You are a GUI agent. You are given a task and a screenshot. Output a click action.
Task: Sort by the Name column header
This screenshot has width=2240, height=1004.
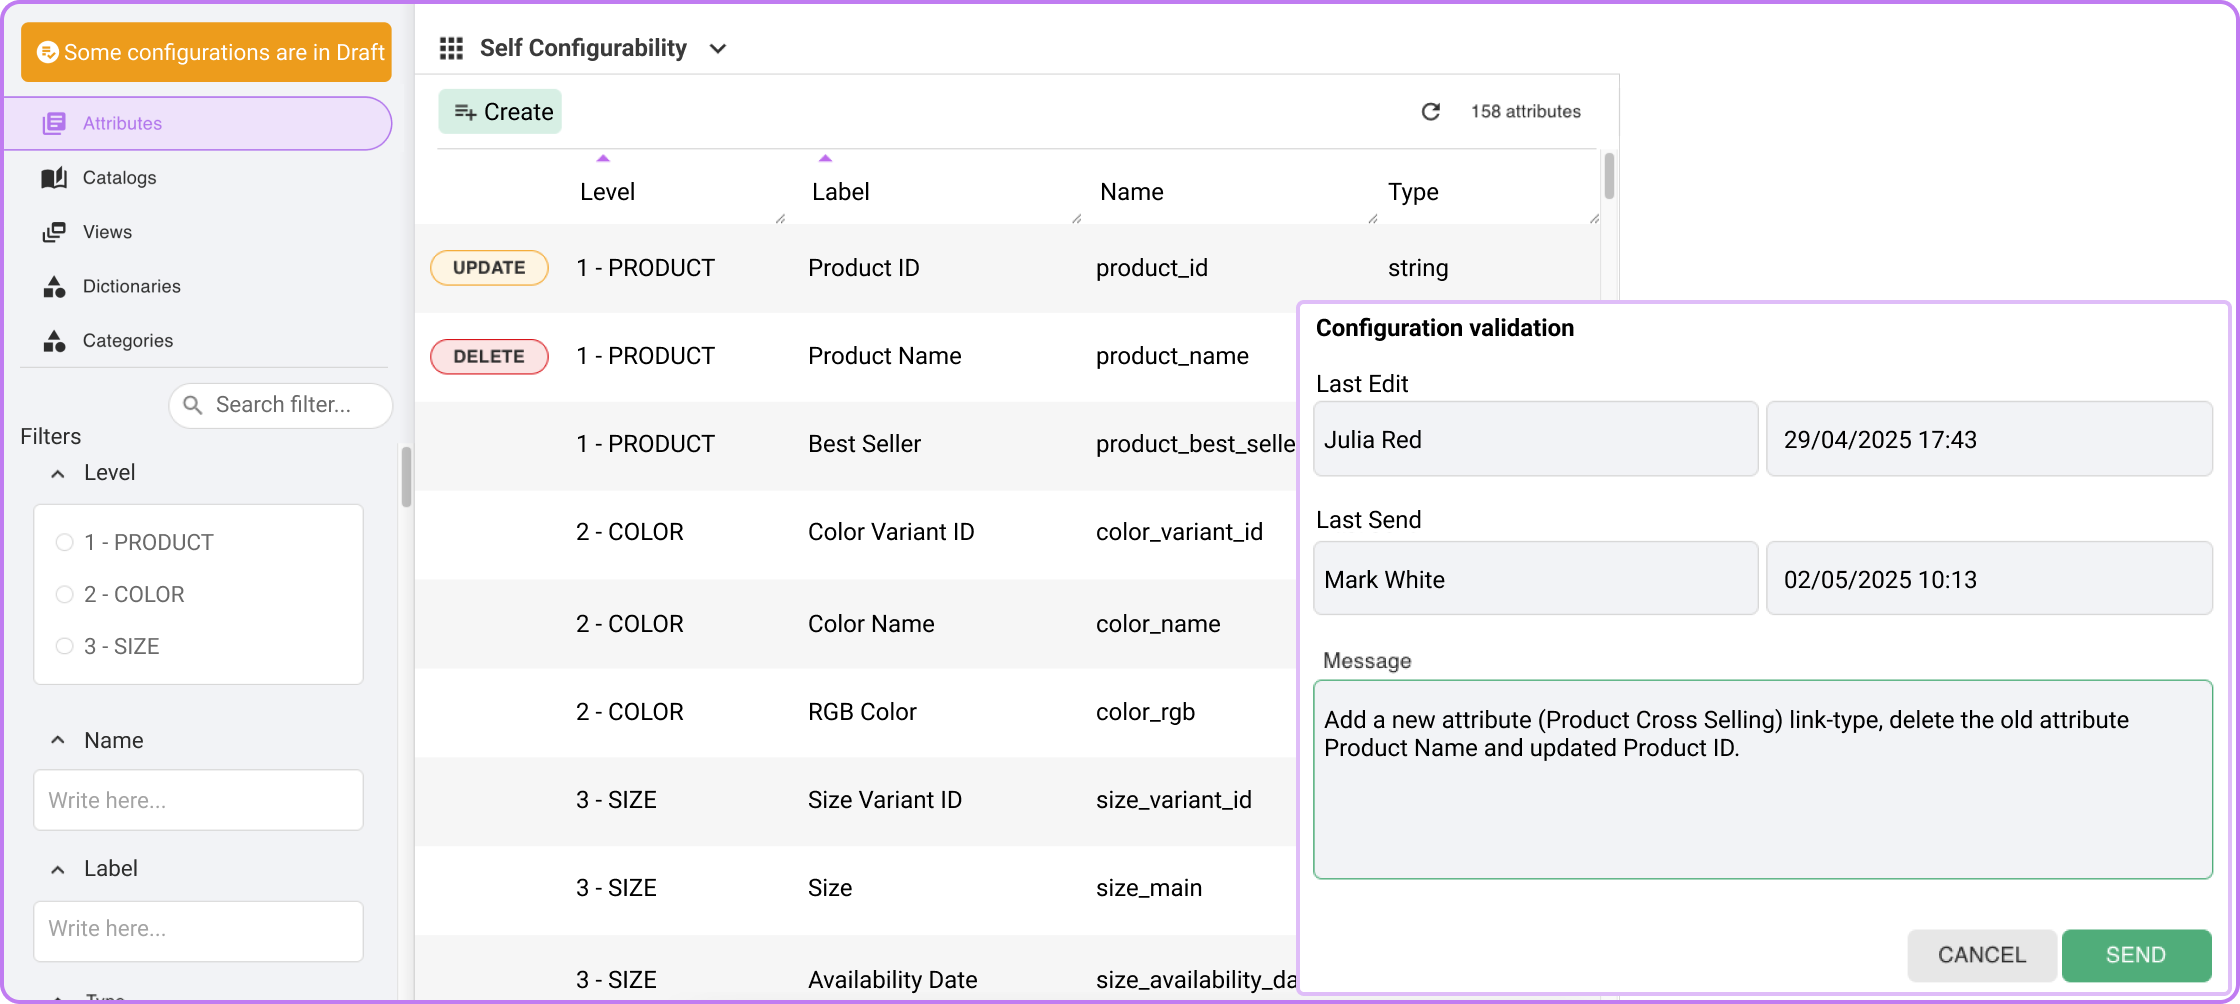(x=1131, y=192)
